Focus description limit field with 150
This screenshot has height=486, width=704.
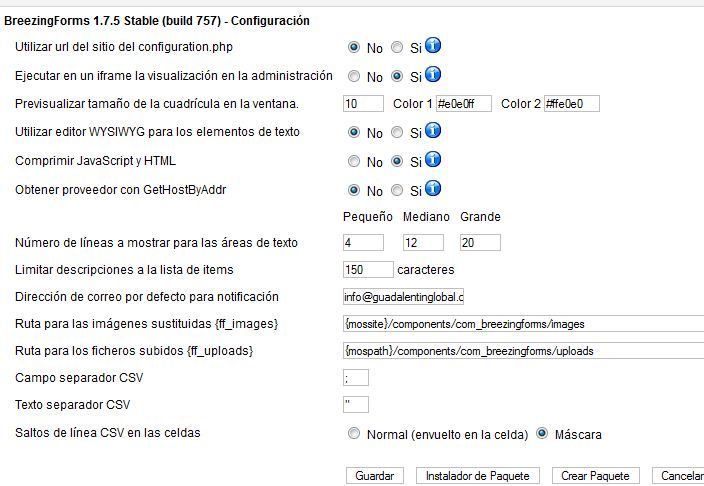[x=368, y=270]
